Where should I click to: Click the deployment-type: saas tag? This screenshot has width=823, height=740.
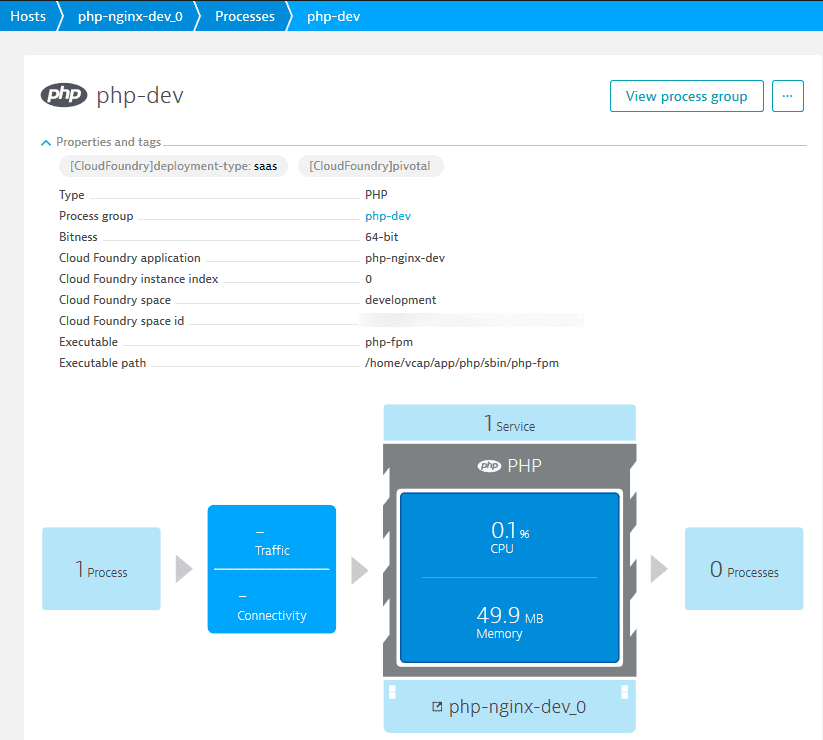point(173,166)
